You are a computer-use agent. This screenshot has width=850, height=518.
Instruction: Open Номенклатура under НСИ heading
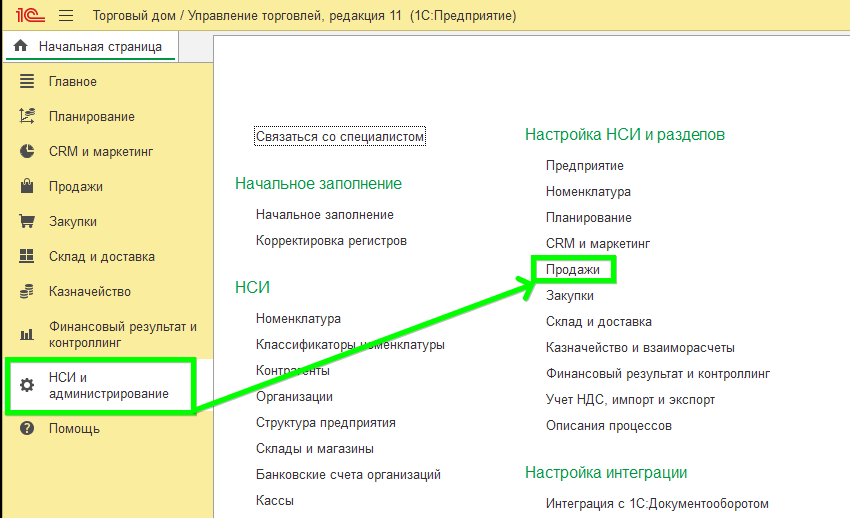[x=298, y=319]
